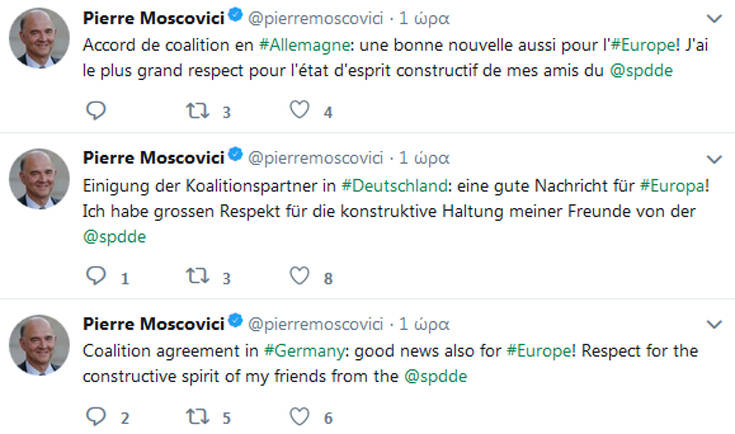The width and height of the screenshot is (735, 434).
Task: Open Pierre Moscovici name on the German tweet
Action: pyautogui.click(x=152, y=158)
